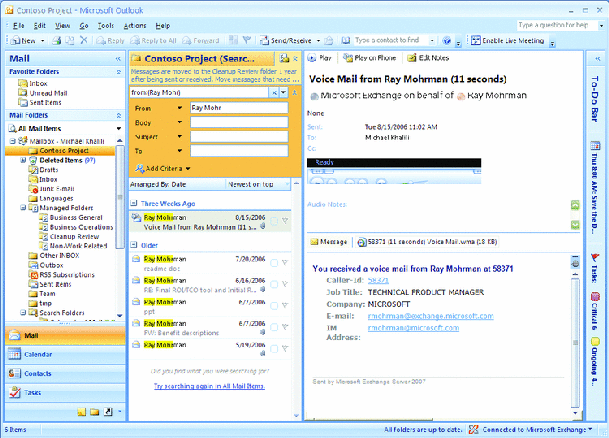Click the Send/Receive button
Screen dimensions: 609x438
coord(286,40)
